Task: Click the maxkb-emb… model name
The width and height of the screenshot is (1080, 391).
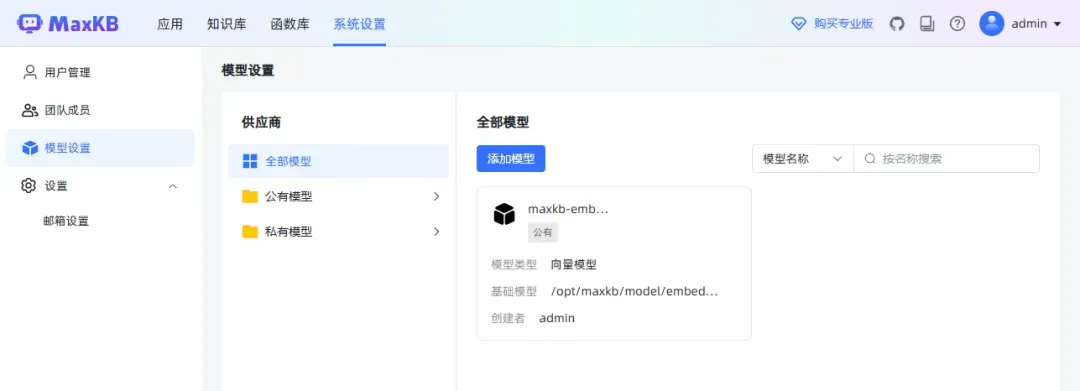Action: (x=568, y=209)
